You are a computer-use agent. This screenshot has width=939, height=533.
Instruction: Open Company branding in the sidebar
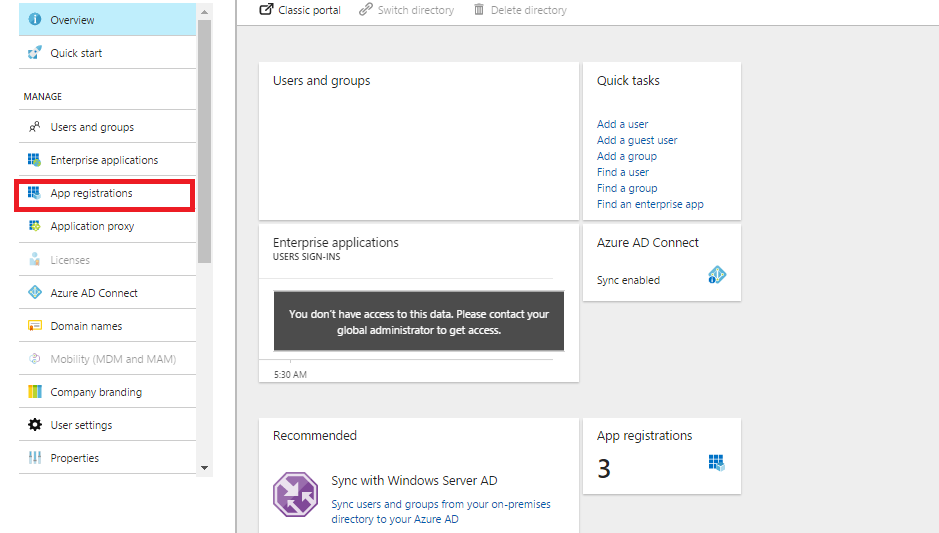pyautogui.click(x=107, y=392)
